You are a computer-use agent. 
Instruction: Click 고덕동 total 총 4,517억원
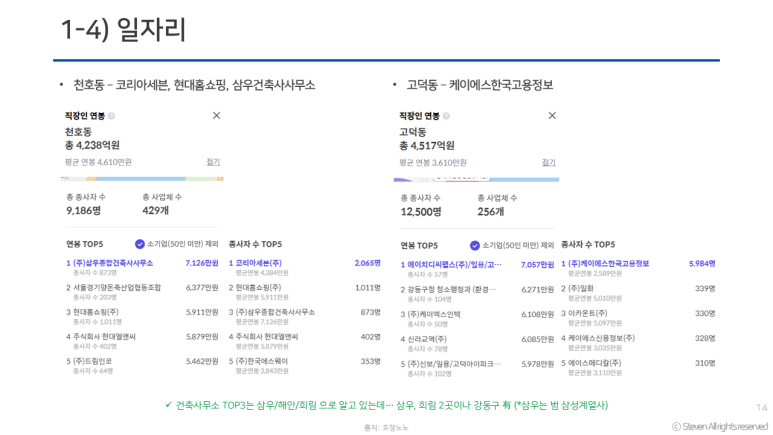(427, 145)
